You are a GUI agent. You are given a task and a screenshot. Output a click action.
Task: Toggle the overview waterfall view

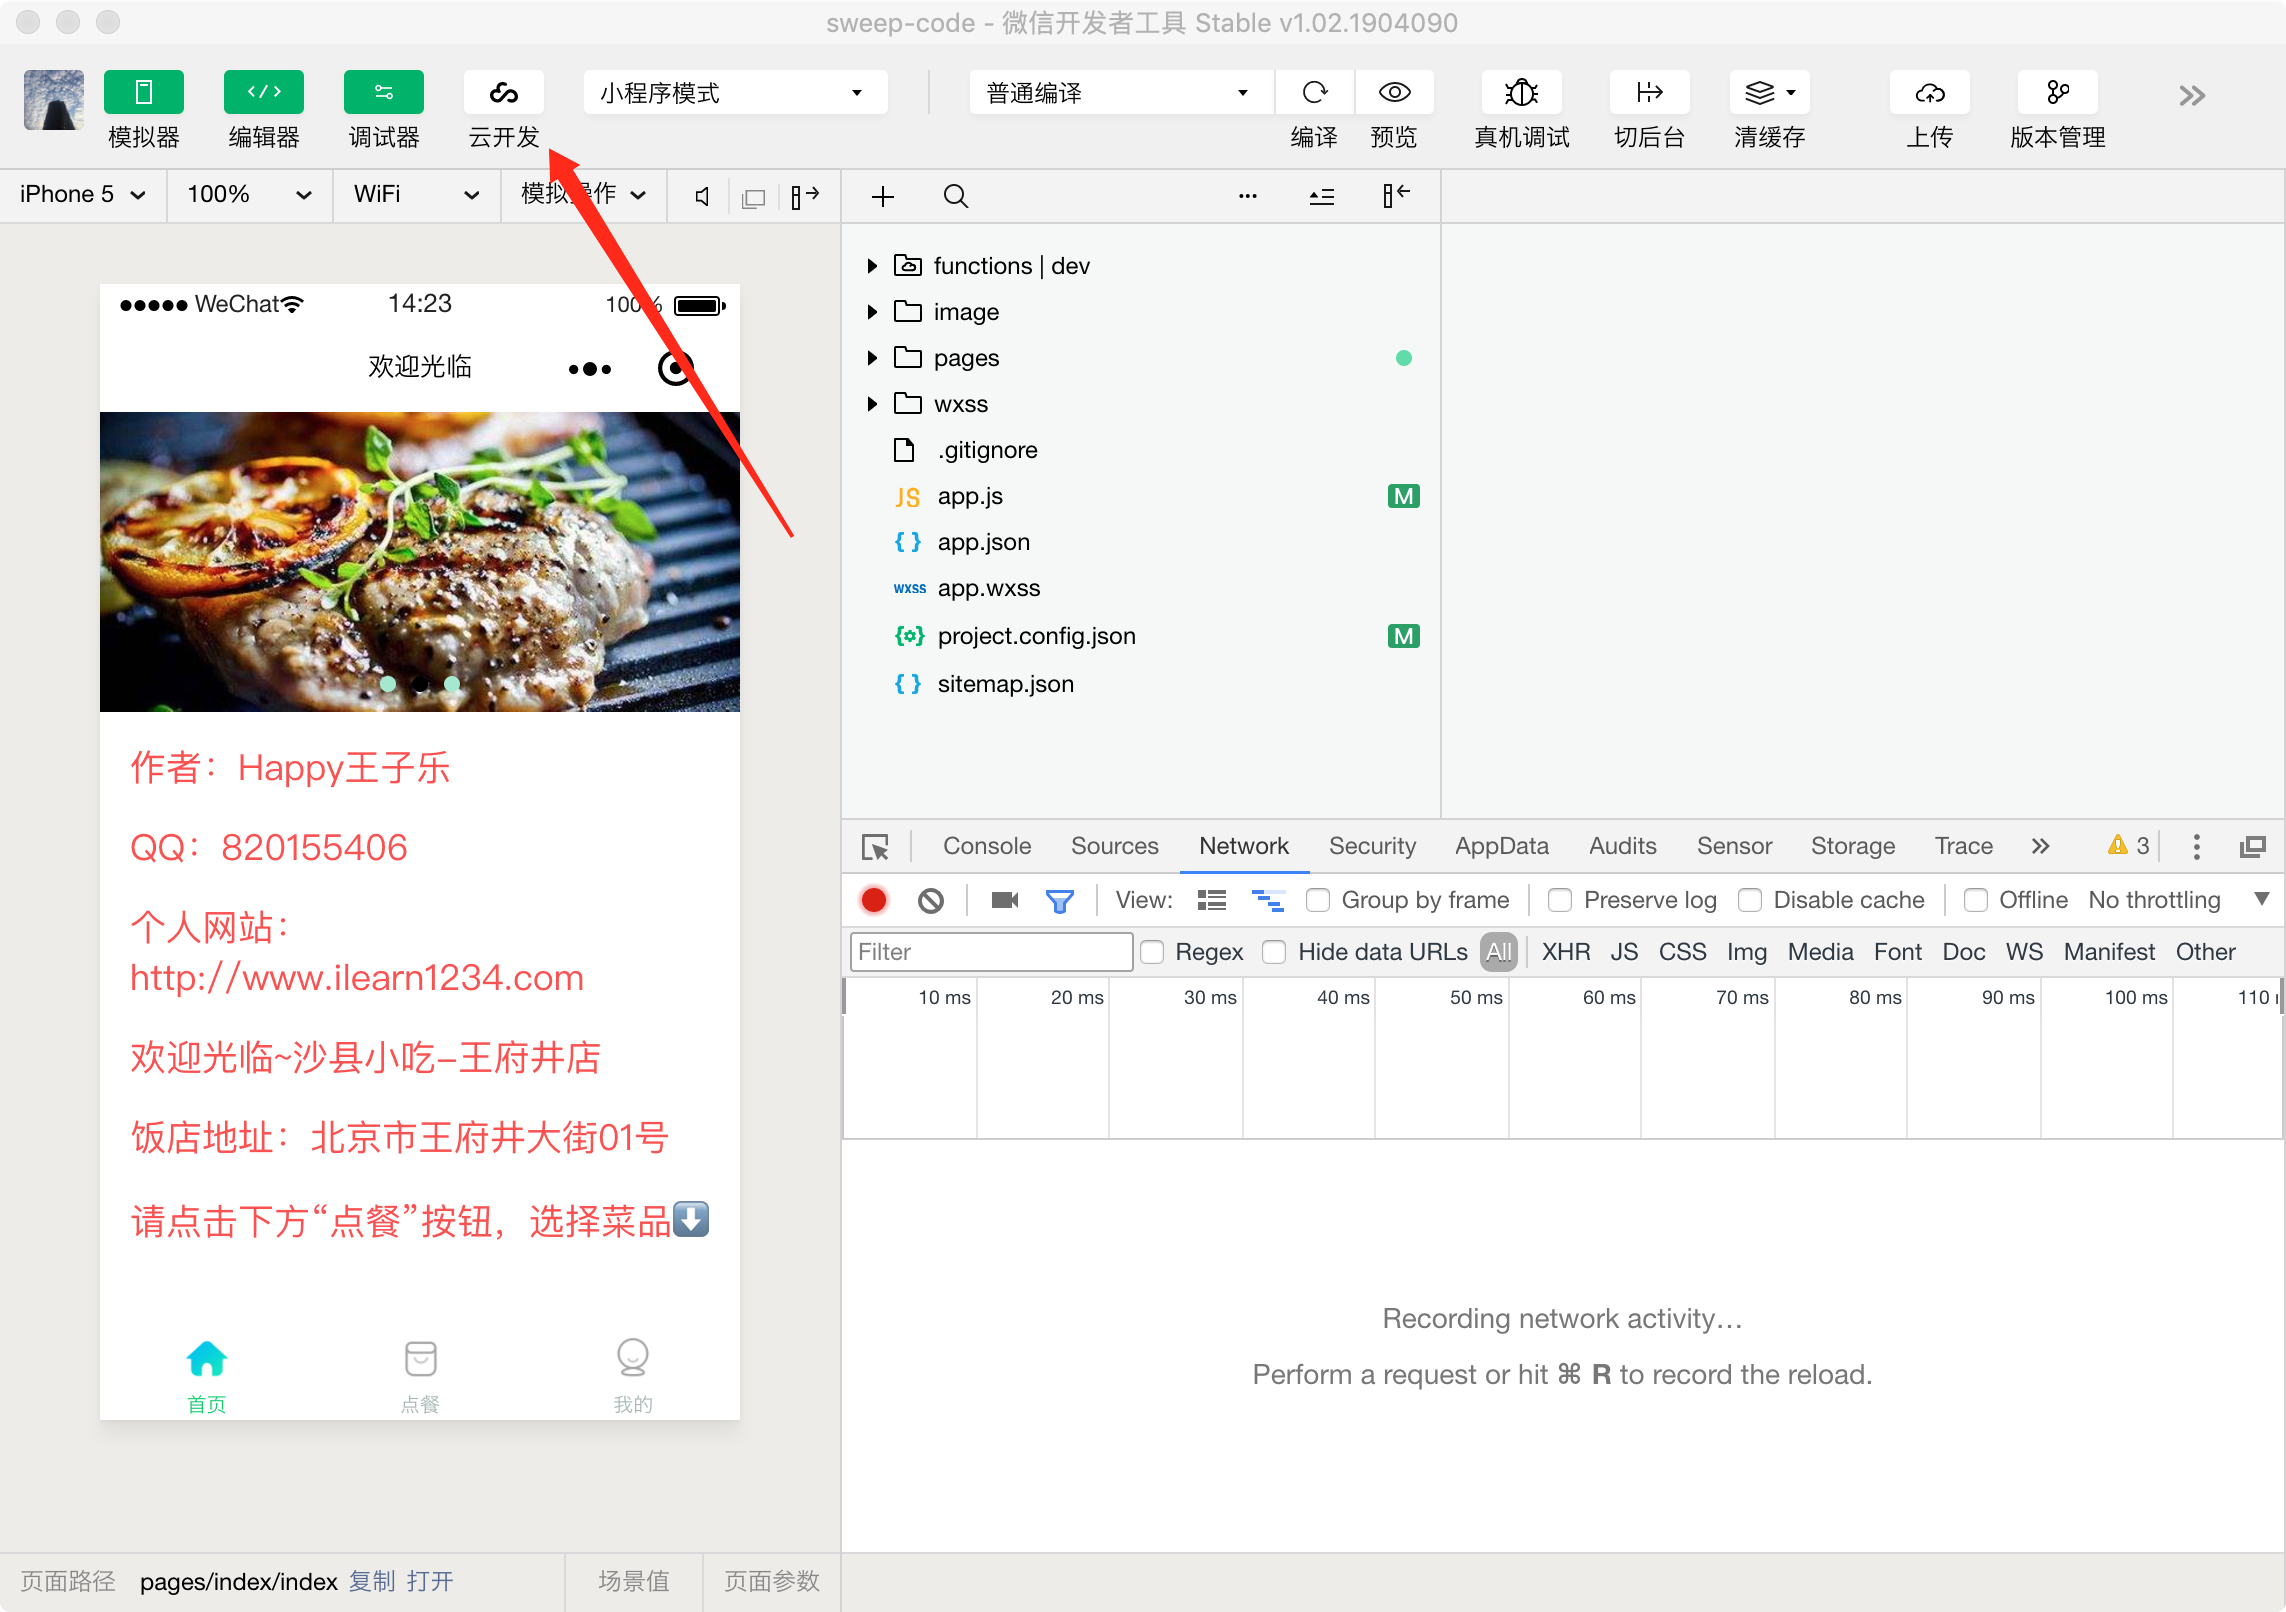(x=1268, y=900)
